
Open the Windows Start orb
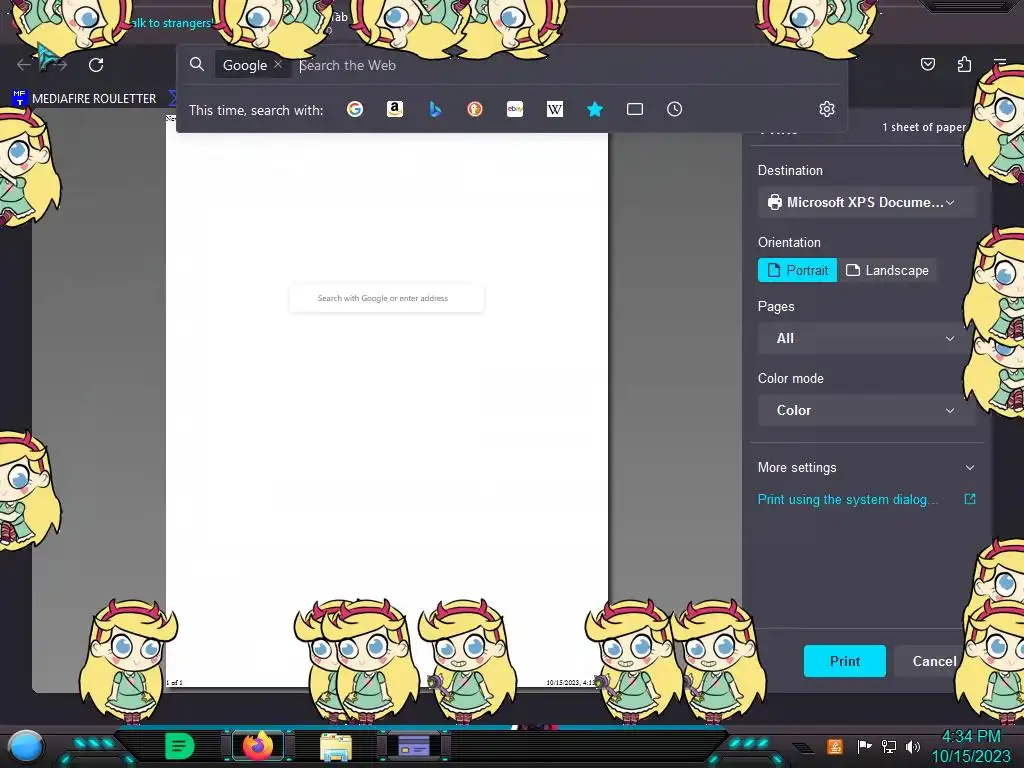click(x=26, y=746)
